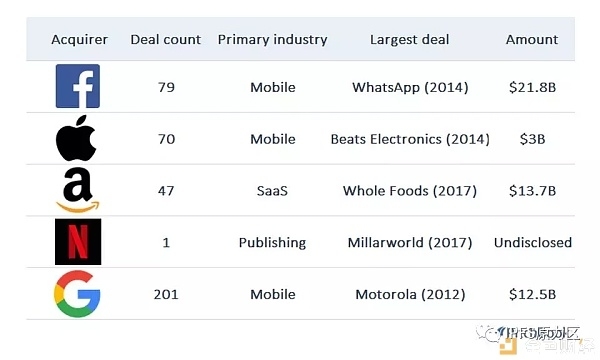Click the Deal count column header
600x360 pixels.
[x=165, y=39]
